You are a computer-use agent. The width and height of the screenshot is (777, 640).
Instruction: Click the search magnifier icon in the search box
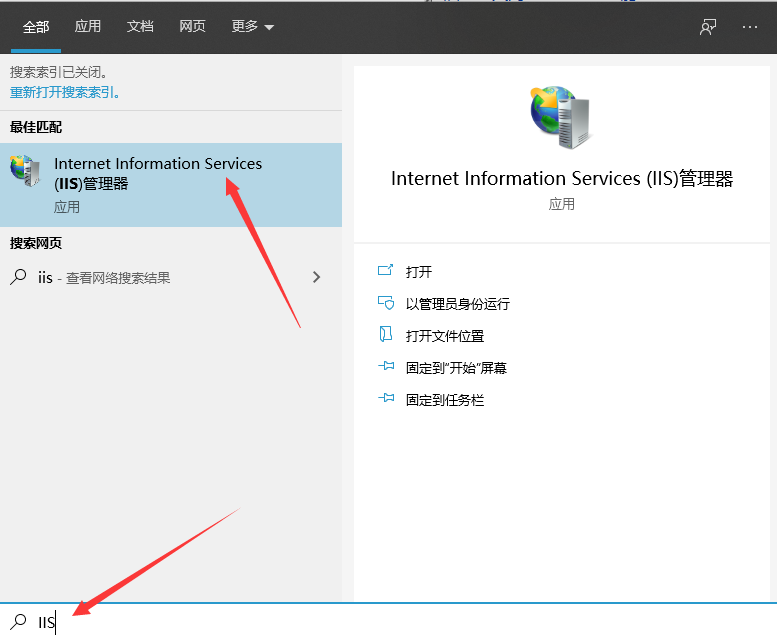18,622
